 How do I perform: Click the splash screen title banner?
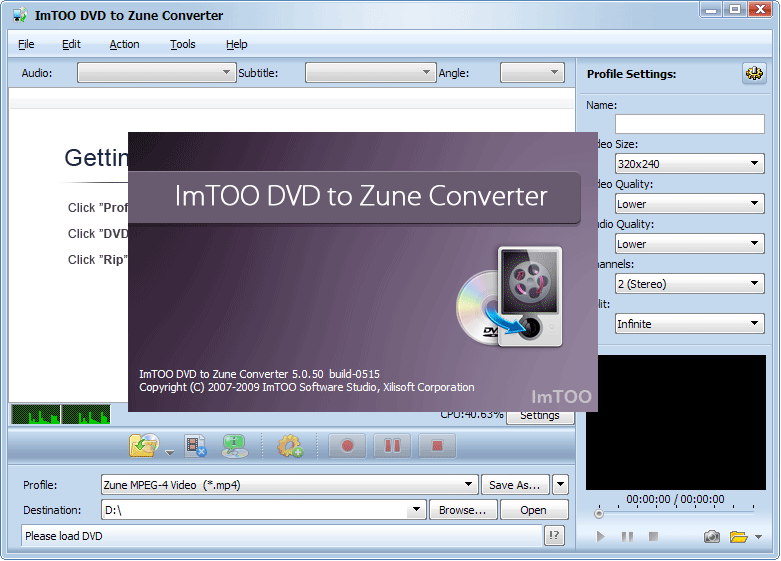click(355, 196)
